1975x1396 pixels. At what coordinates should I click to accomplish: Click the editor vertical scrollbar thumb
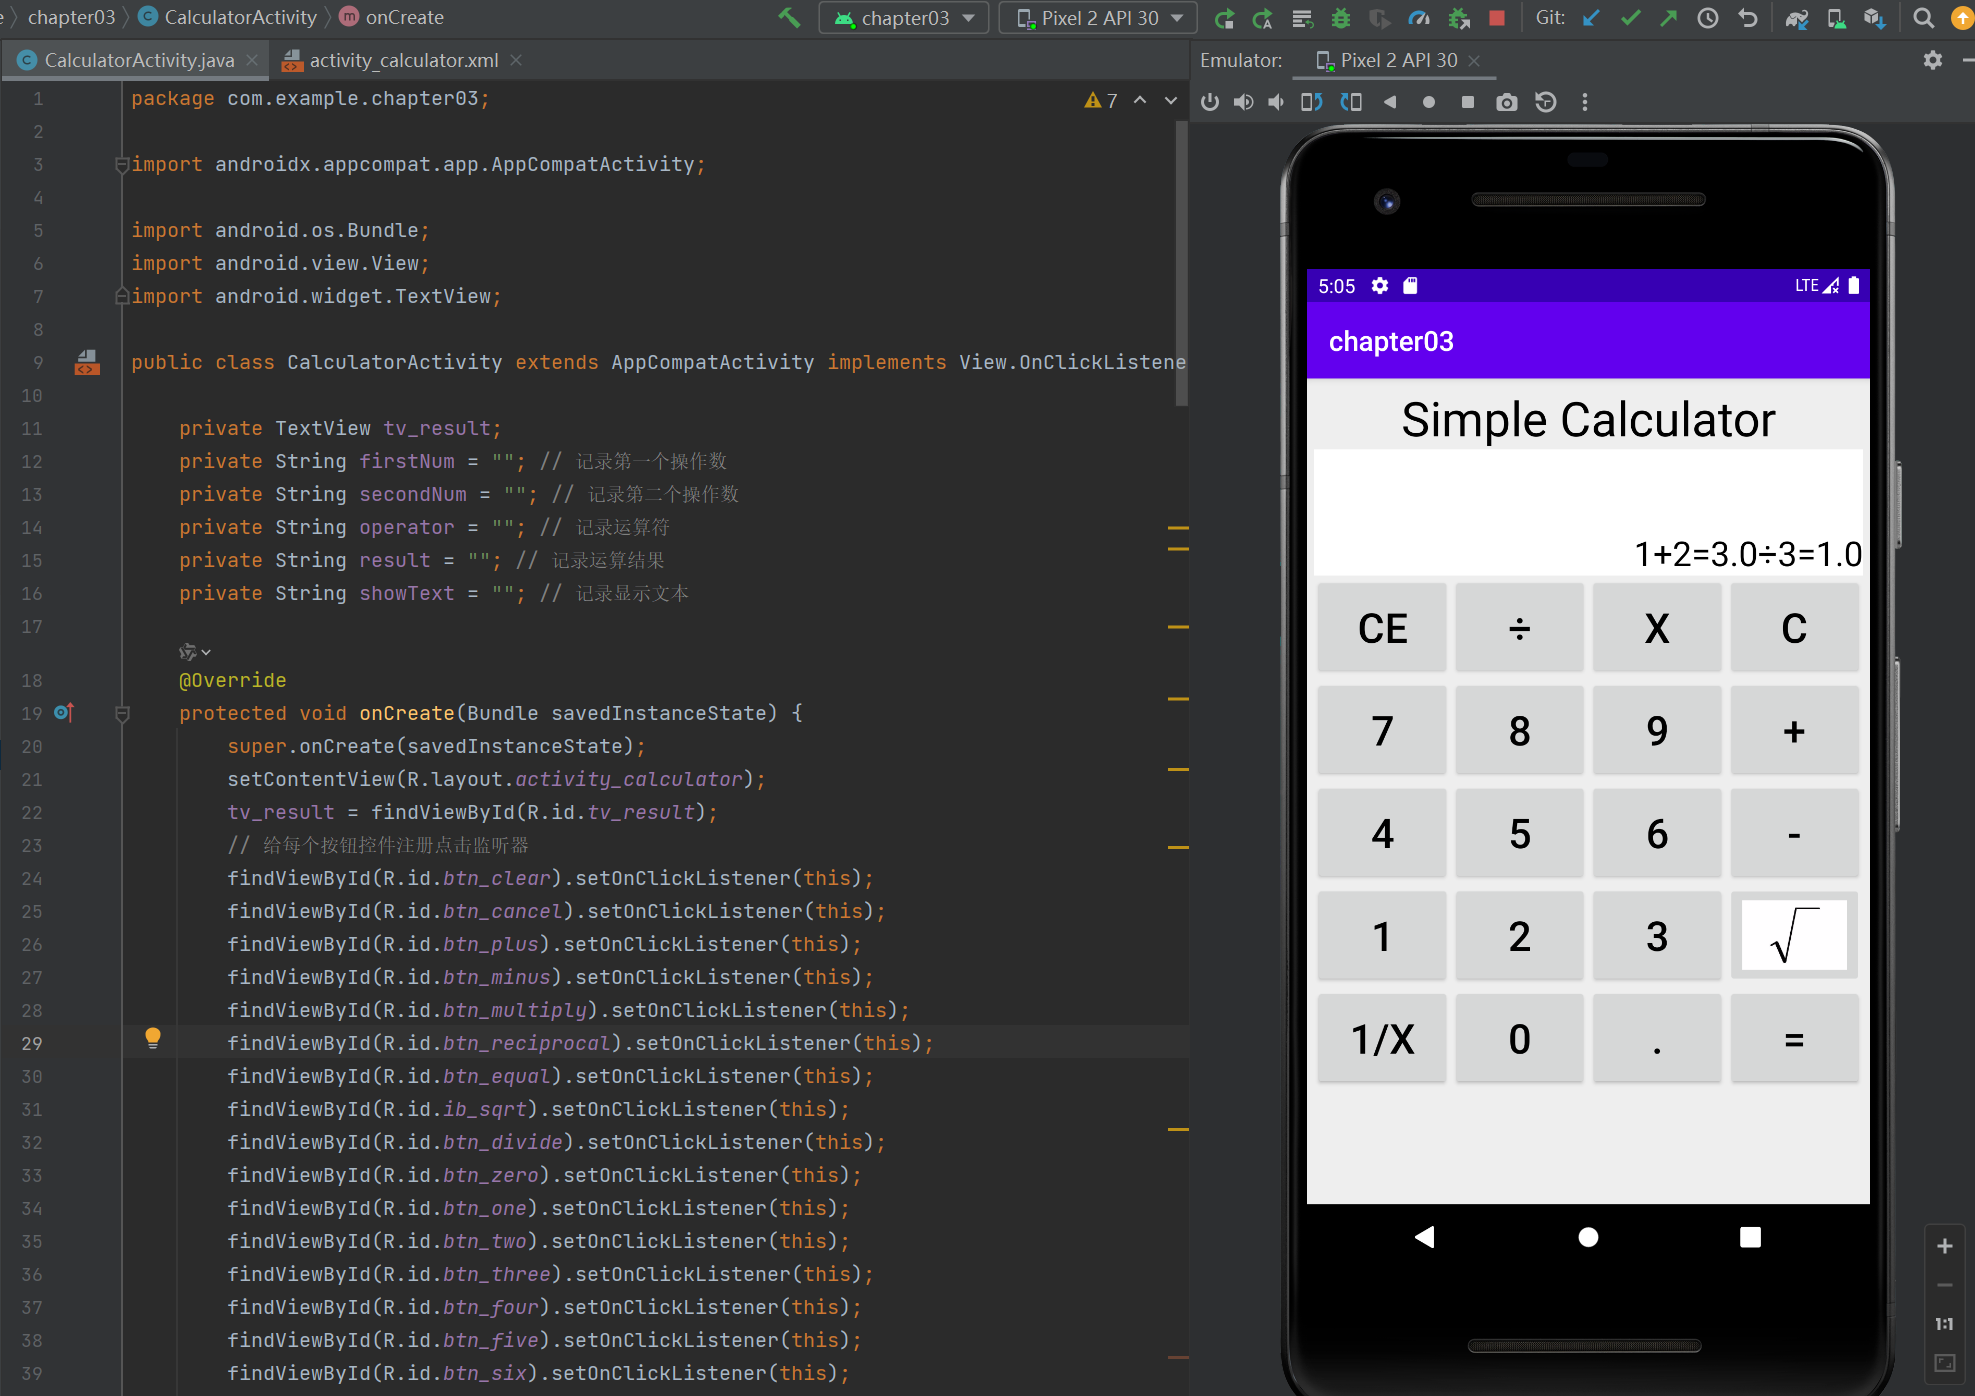[1181, 262]
